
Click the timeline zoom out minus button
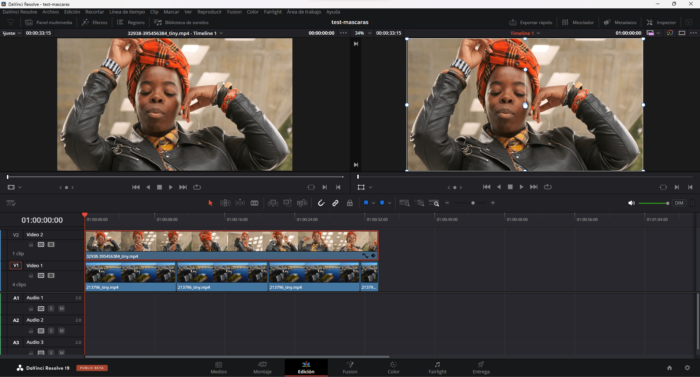point(447,203)
